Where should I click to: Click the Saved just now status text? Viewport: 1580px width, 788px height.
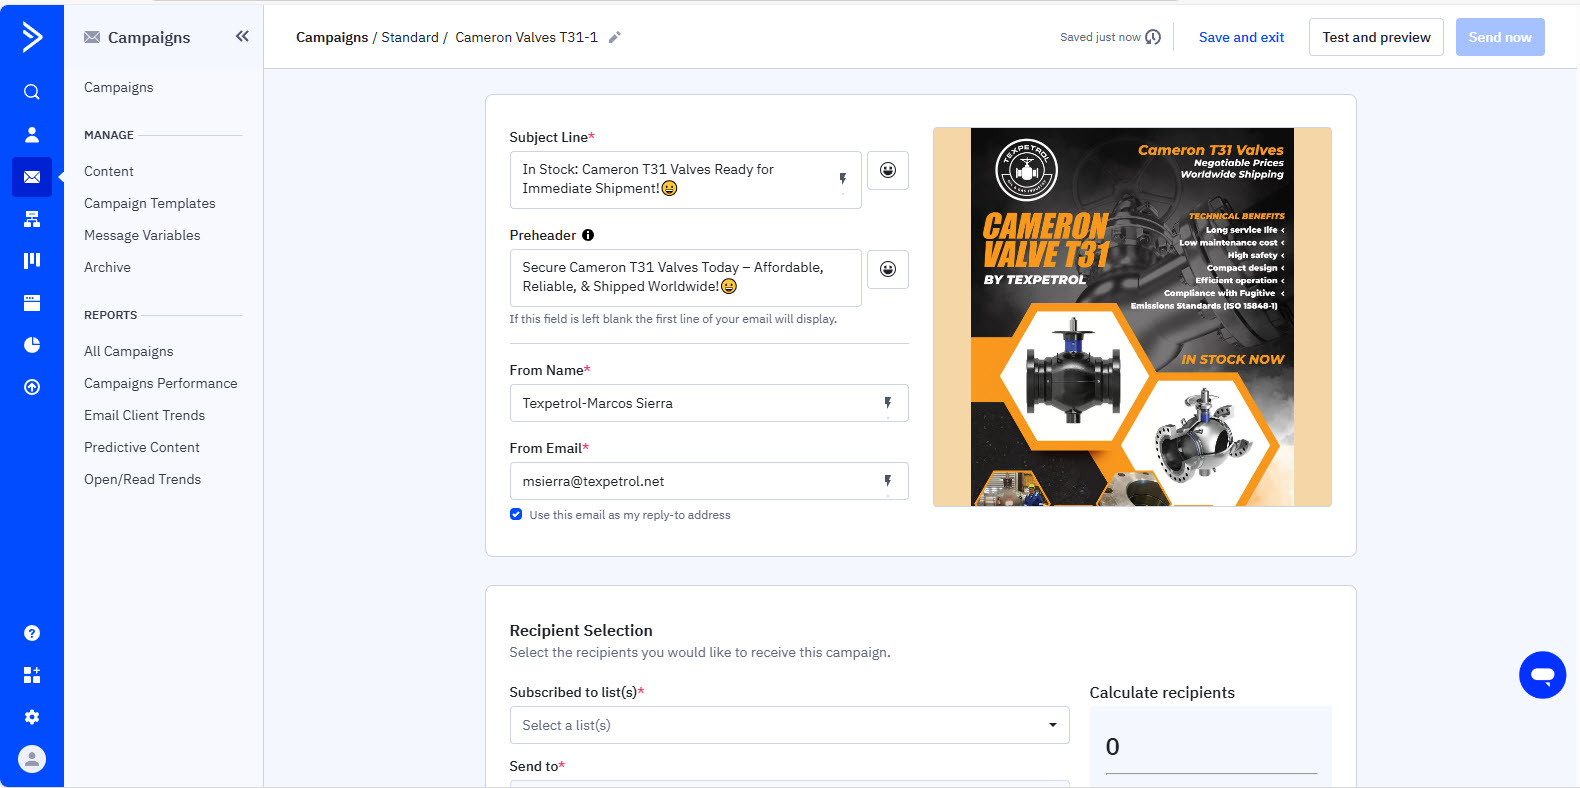coord(1100,37)
